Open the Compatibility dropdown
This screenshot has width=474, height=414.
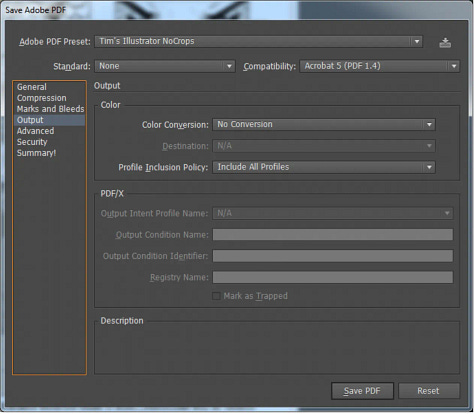click(380, 66)
